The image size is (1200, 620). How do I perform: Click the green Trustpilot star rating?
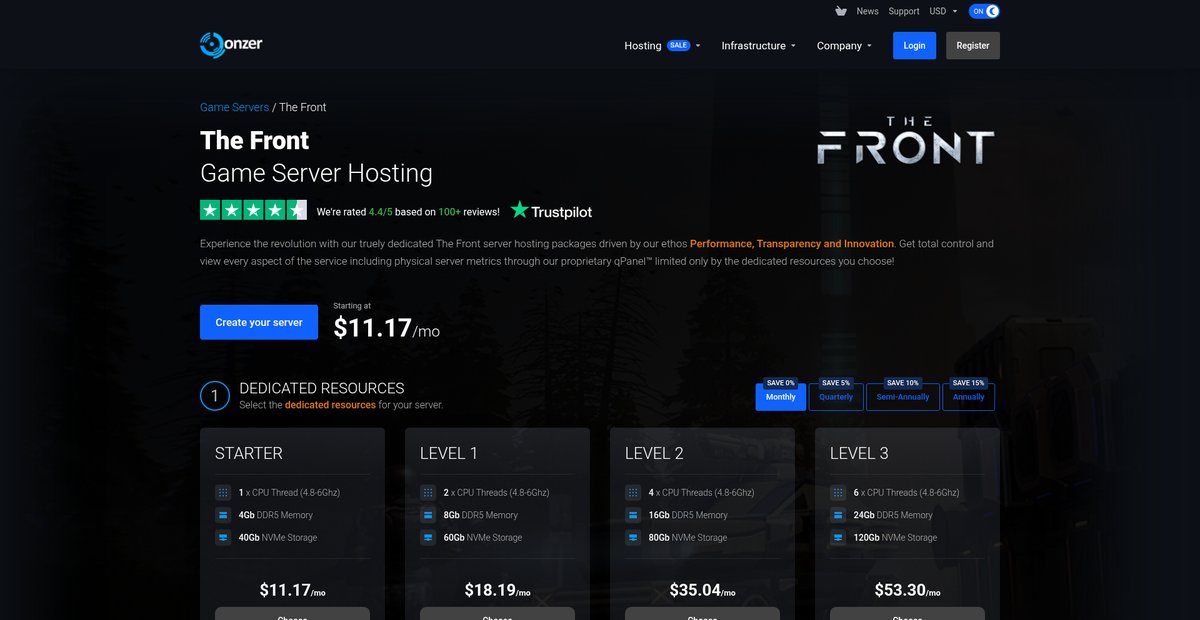pos(254,210)
